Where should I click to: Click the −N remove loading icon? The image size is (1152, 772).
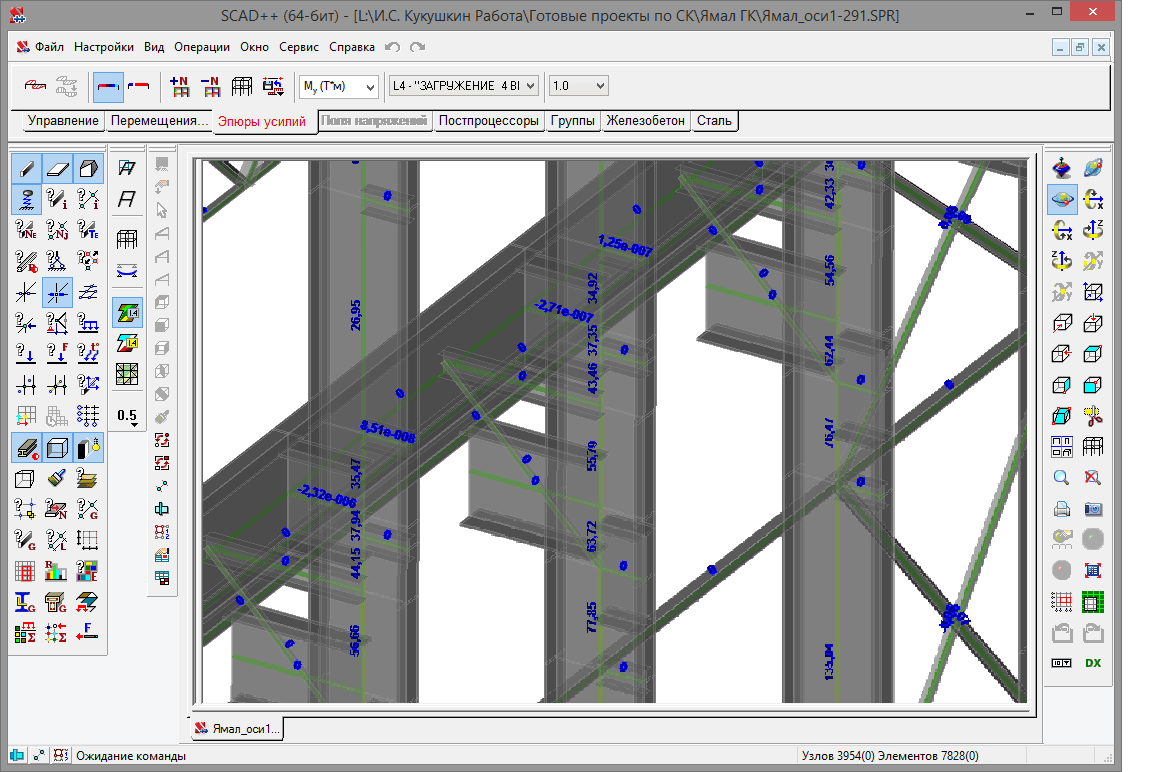211,87
